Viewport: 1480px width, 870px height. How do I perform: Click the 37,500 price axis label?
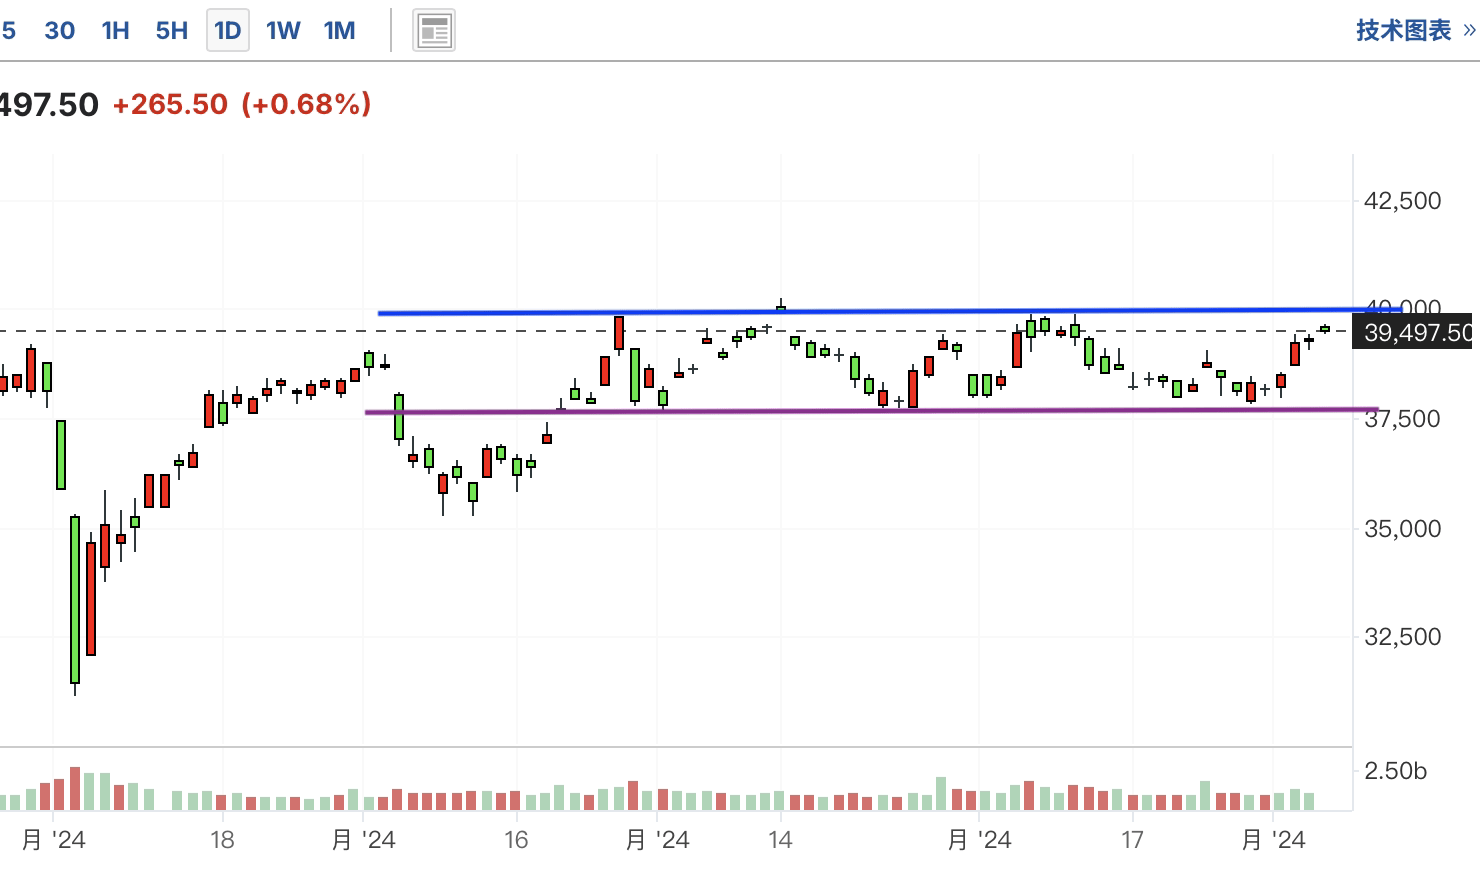1403,419
